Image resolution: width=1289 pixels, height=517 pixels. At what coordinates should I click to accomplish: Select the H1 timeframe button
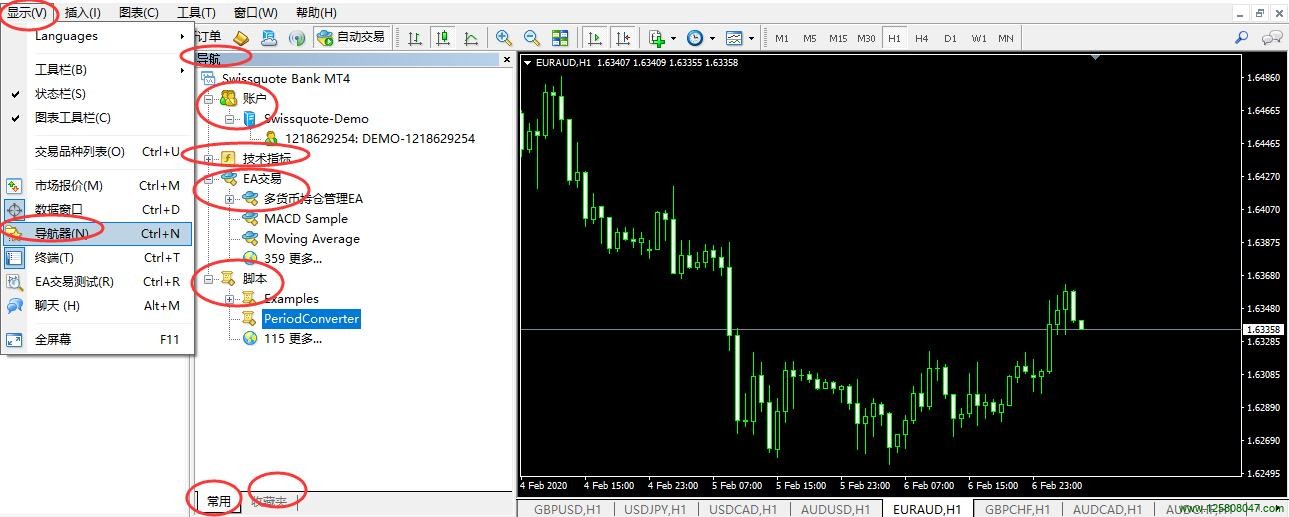tap(894, 38)
